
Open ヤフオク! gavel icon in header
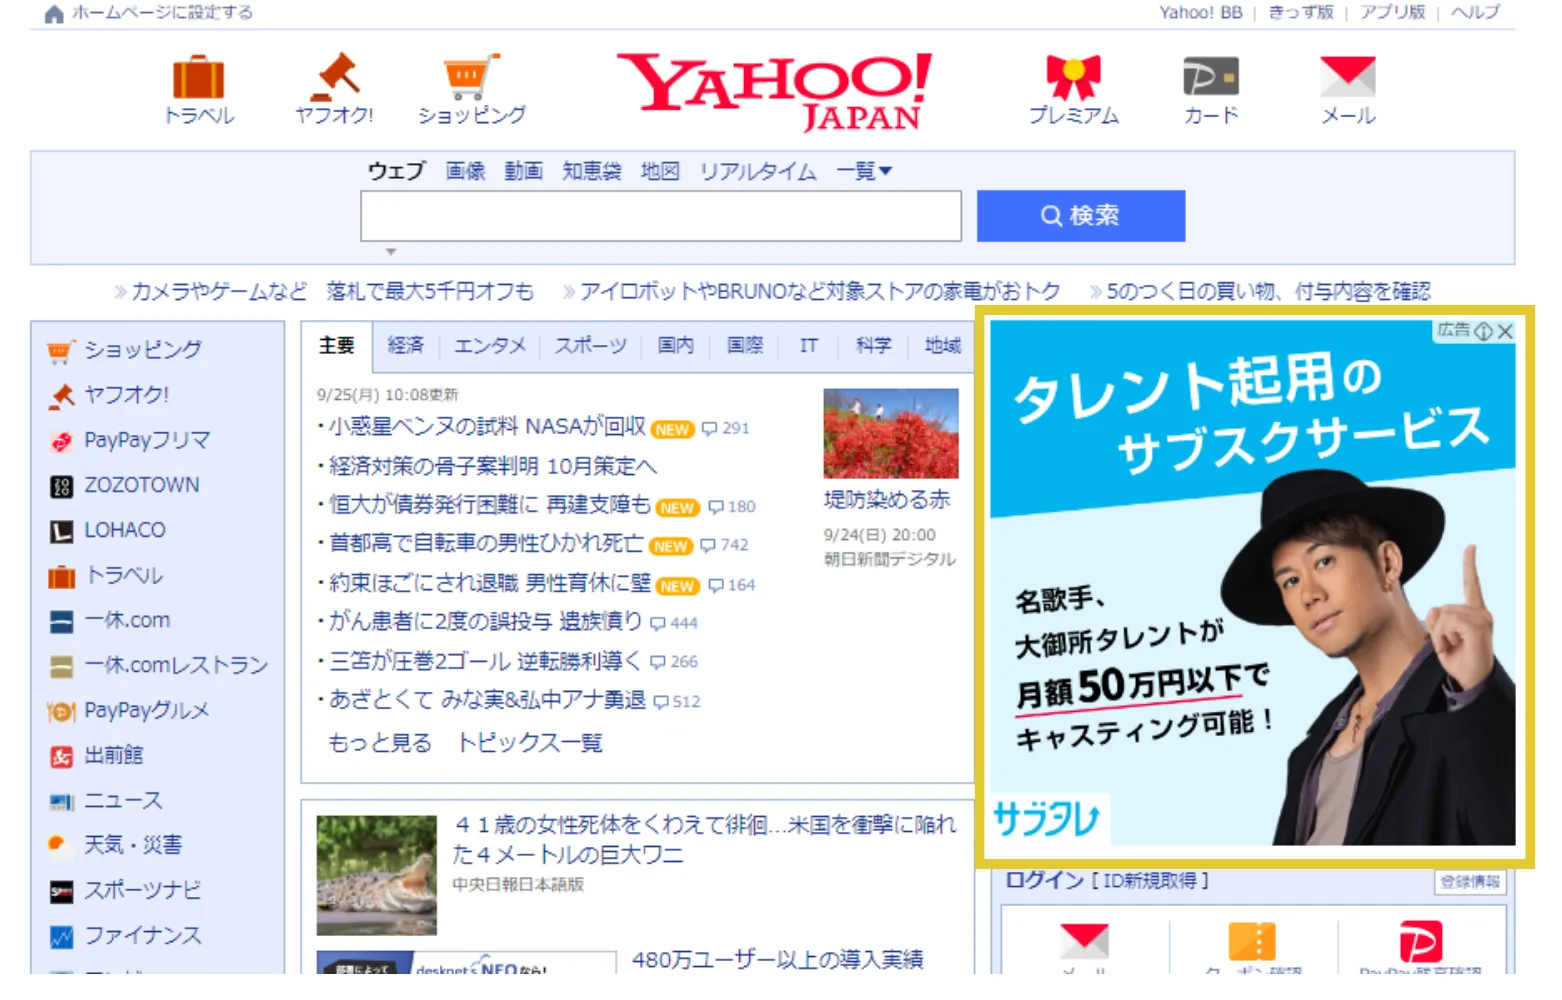click(335, 76)
